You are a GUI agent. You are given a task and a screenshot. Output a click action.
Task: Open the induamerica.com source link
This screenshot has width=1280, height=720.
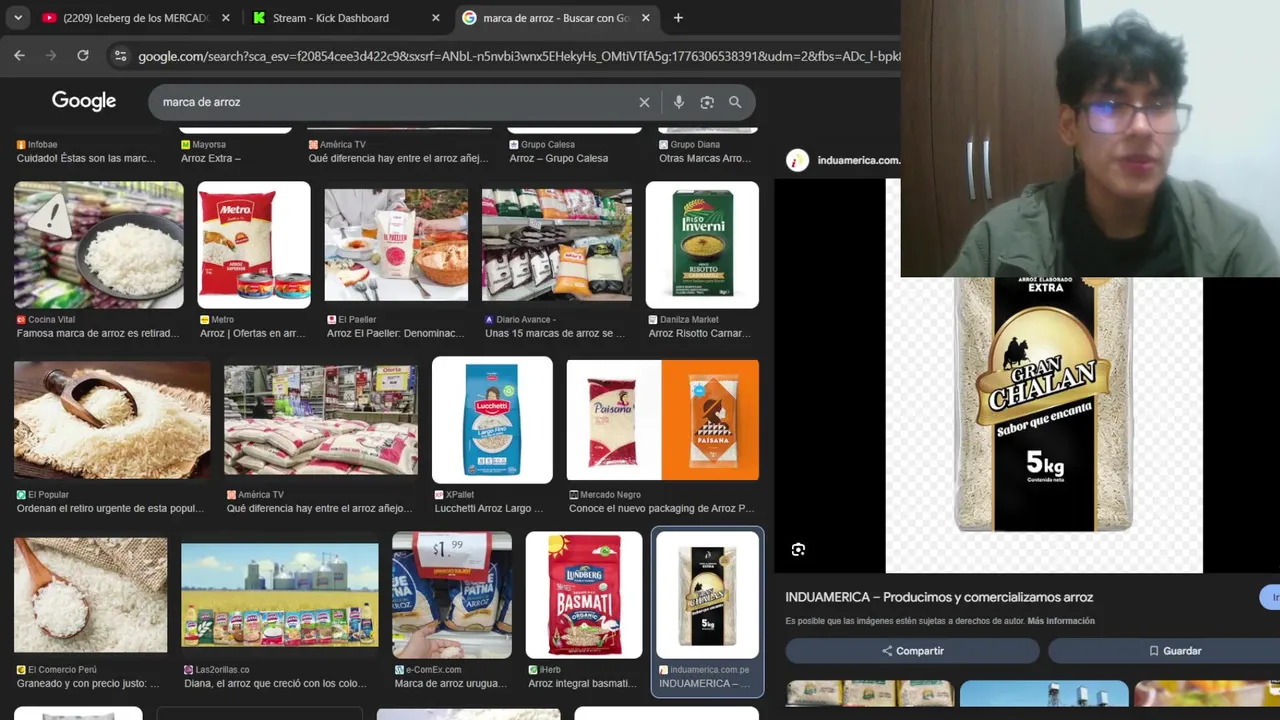pos(858,160)
